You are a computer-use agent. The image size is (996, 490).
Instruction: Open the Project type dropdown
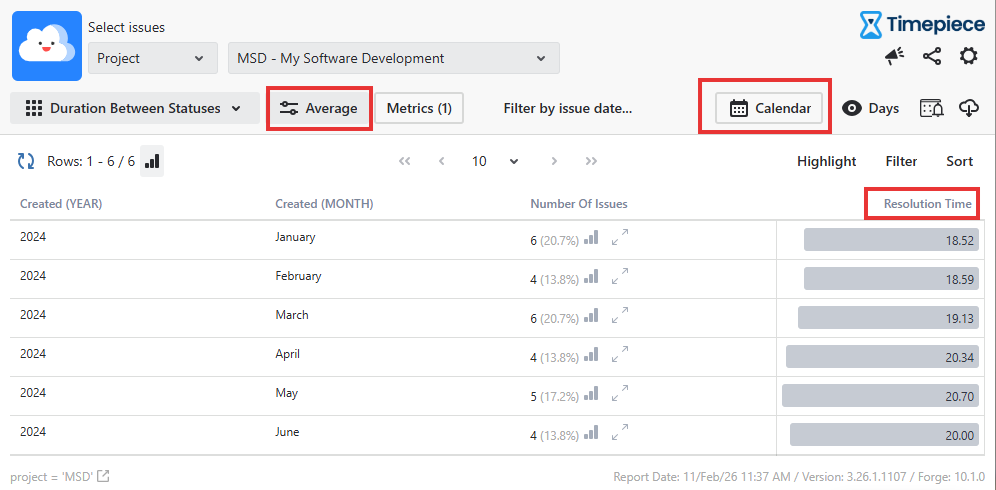coord(153,58)
